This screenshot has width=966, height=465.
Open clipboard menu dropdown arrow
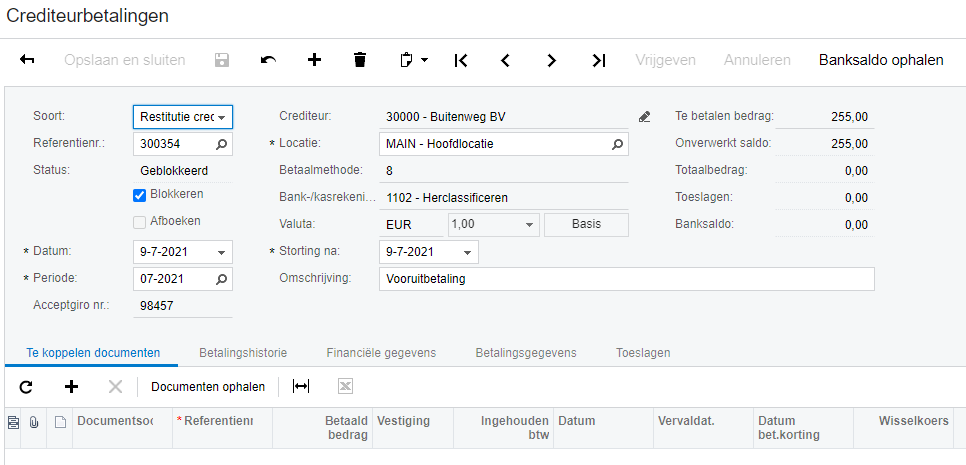[x=424, y=60]
